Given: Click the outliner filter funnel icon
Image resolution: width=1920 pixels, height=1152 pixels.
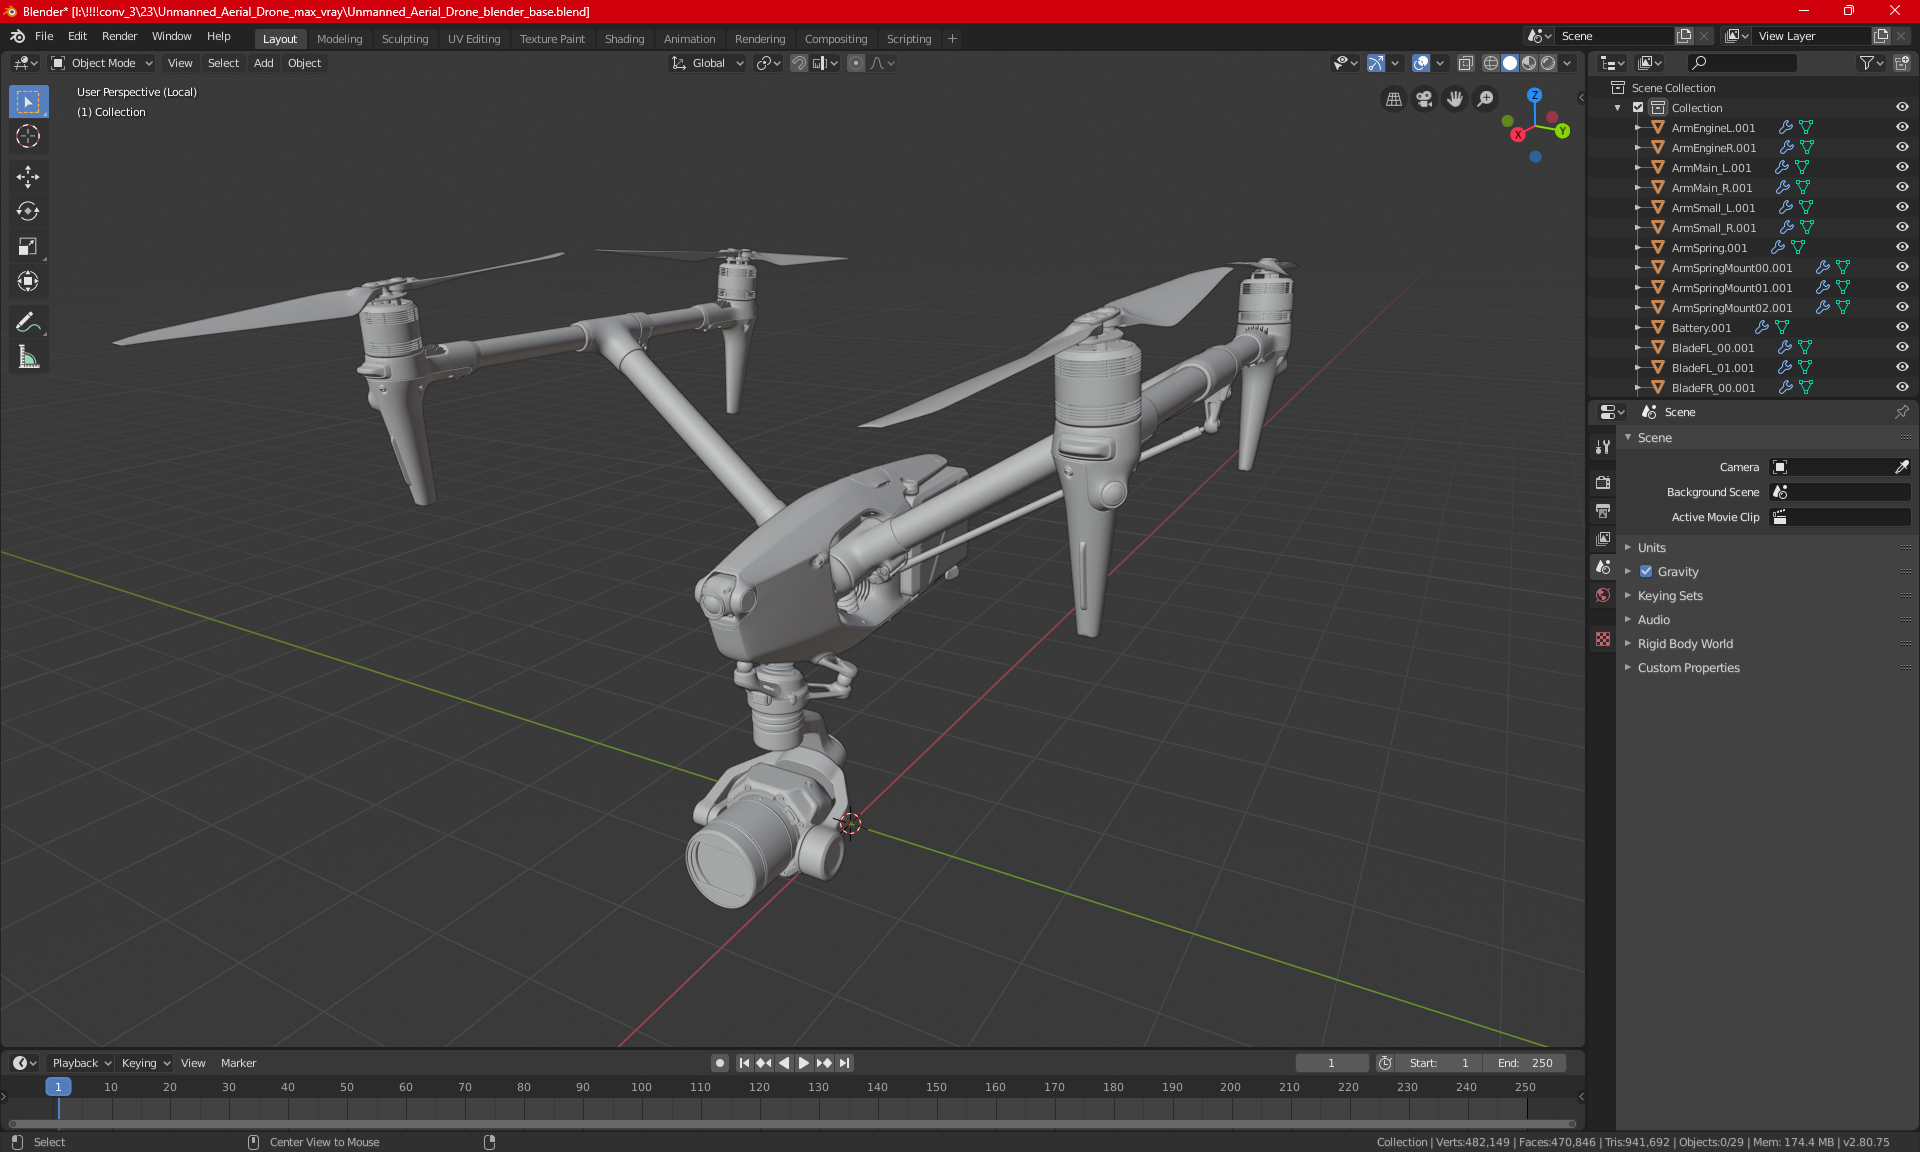Looking at the screenshot, I should (x=1871, y=63).
